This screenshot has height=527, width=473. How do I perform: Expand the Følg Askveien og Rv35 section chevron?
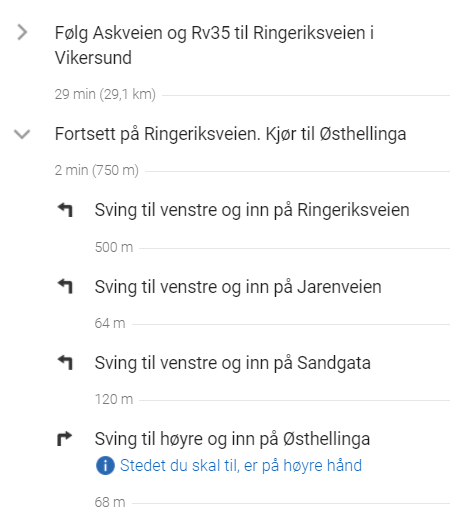22,33
